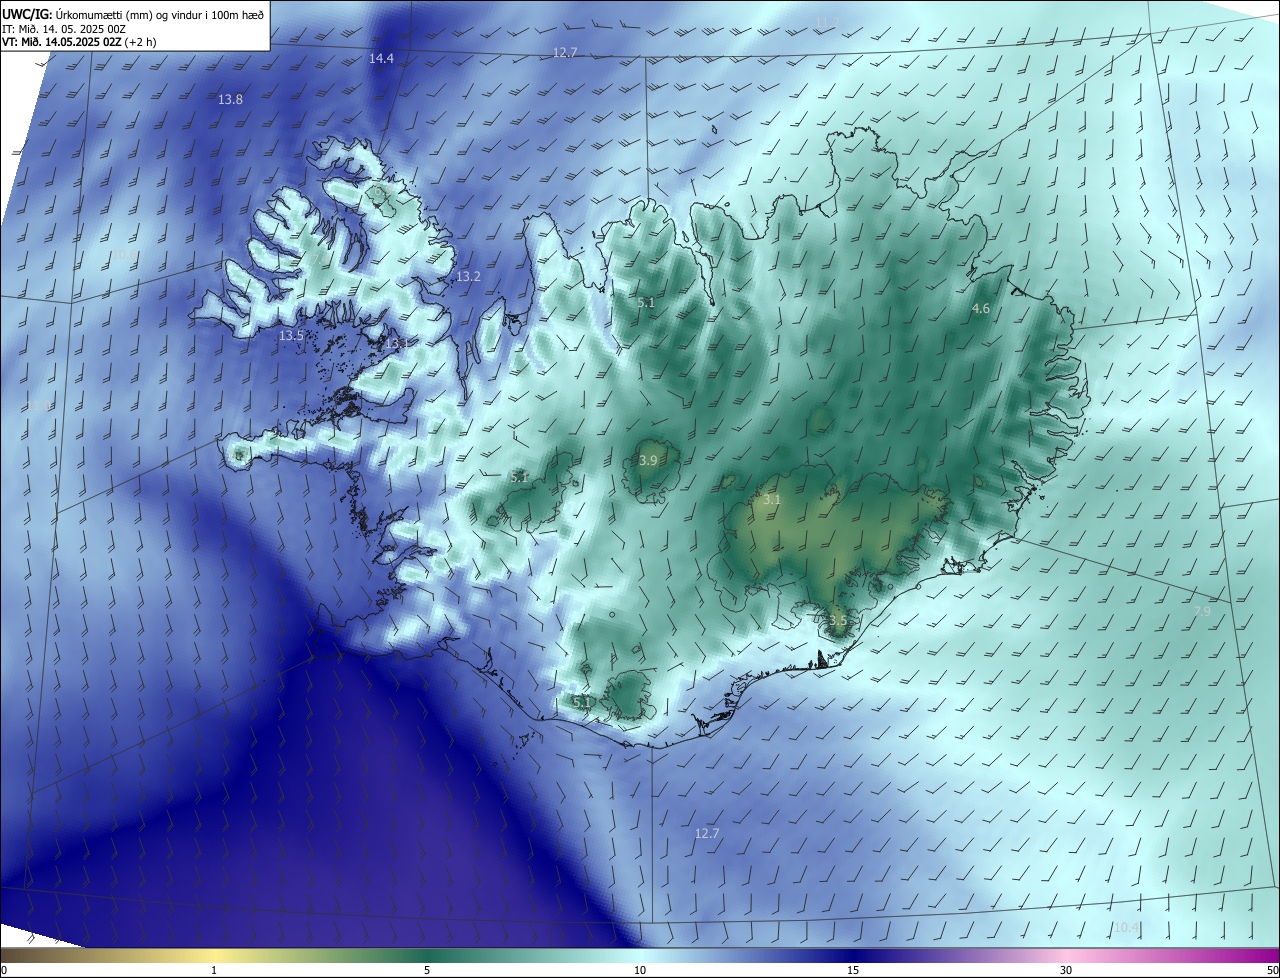Screen dimensions: 1280x978
Task: Click the 10.4 value label near the bottom-right corner
Action: pos(1126,927)
